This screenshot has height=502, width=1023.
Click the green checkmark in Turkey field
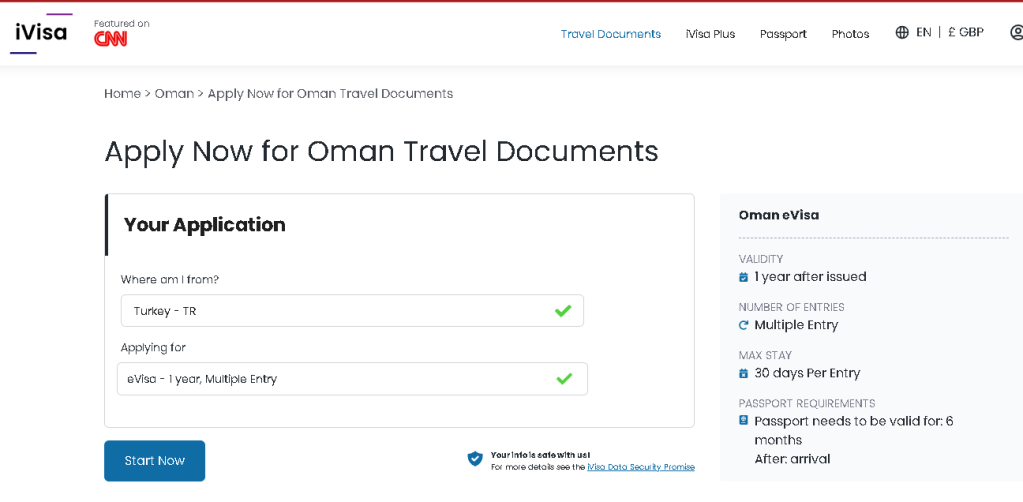tap(563, 311)
